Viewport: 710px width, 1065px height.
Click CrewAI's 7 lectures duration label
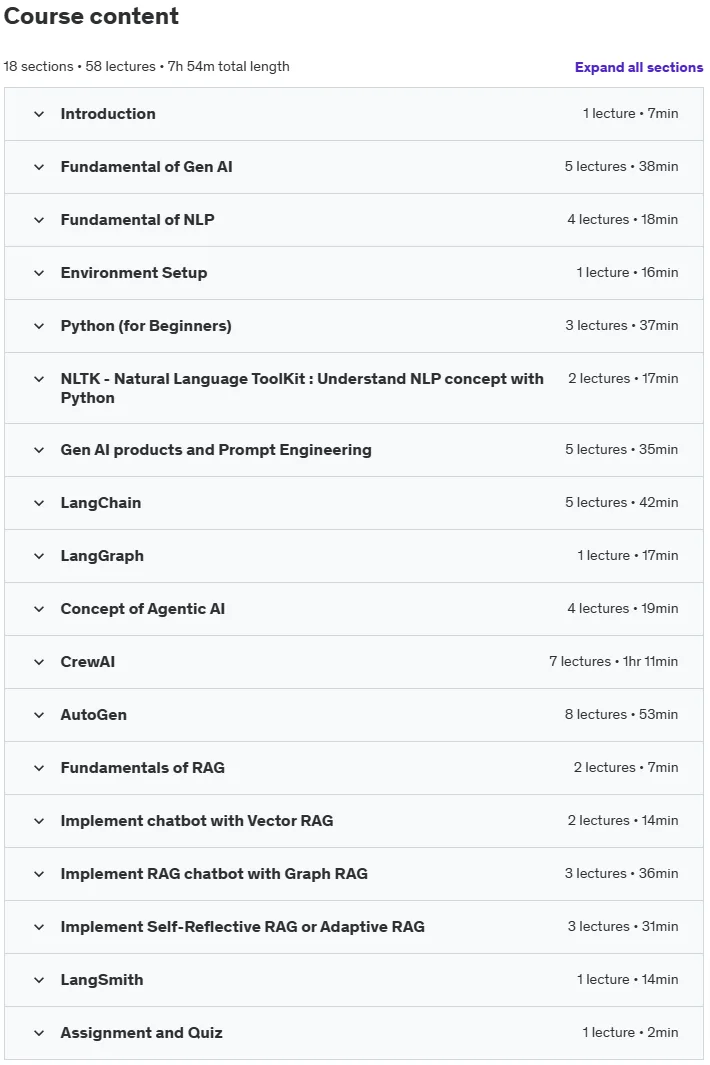click(x=614, y=662)
